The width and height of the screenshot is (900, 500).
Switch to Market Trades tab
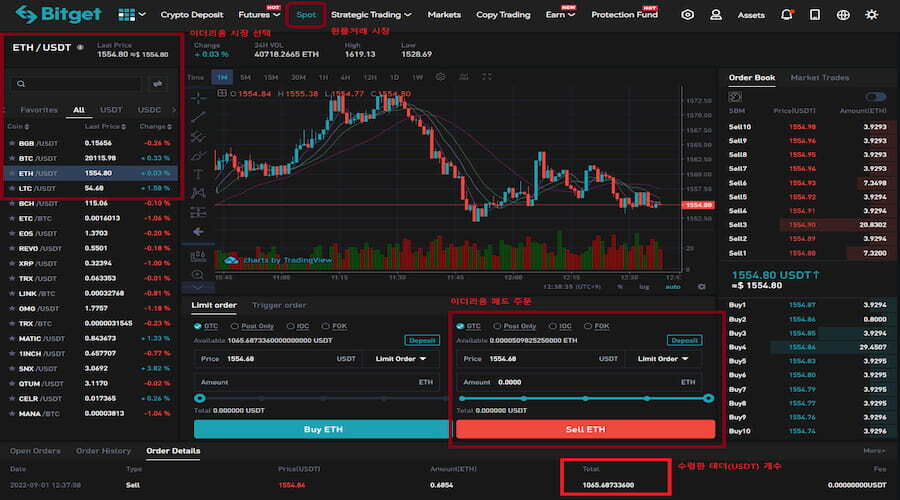tap(820, 77)
